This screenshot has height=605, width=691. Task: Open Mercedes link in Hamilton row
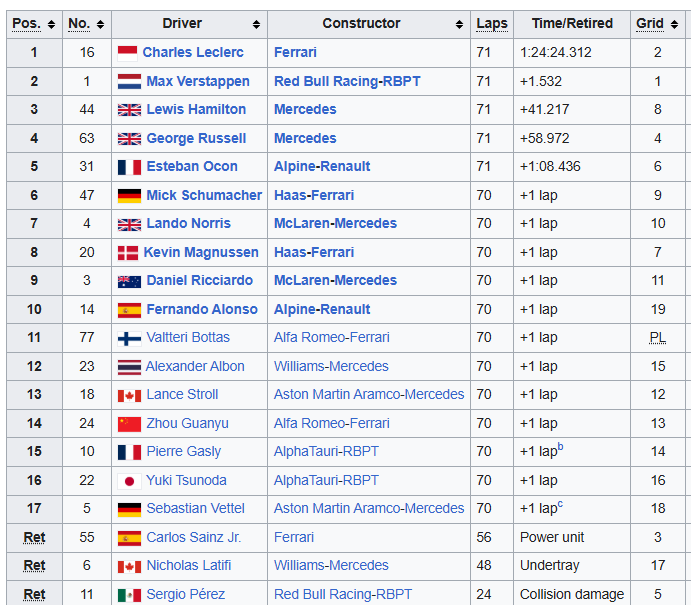click(305, 109)
